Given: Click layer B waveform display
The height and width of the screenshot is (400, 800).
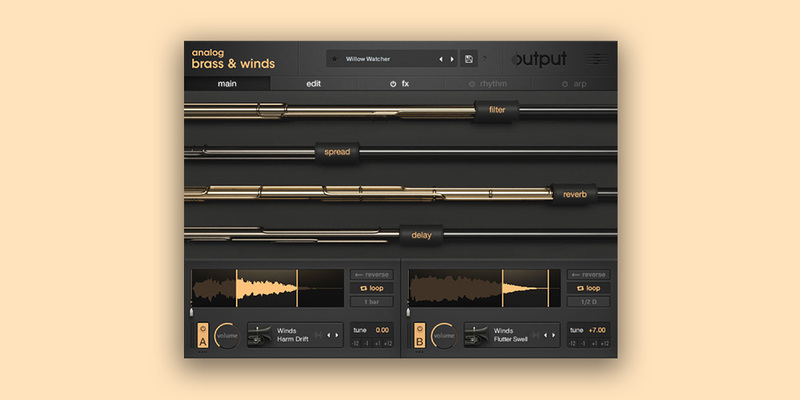Looking at the screenshot, I should pos(484,288).
